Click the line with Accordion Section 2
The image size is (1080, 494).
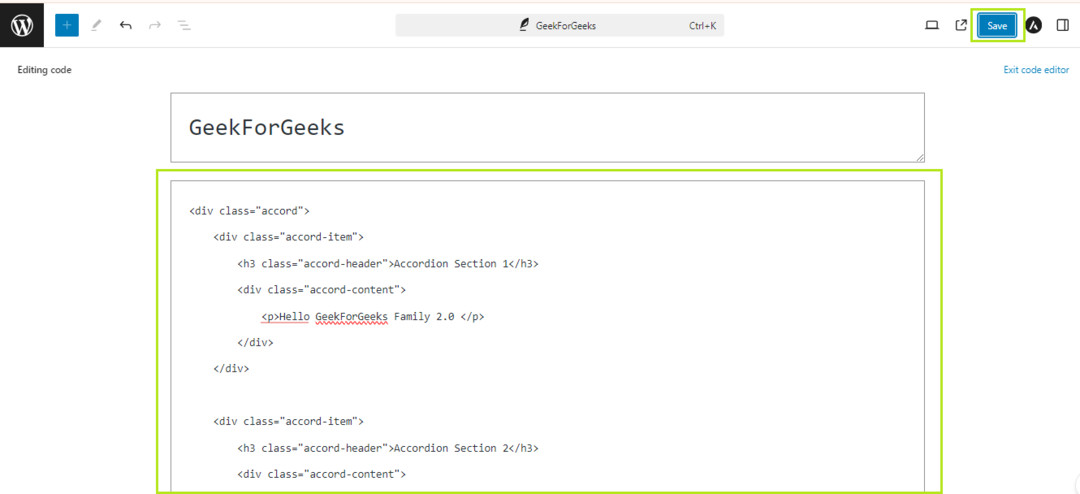[388, 448]
